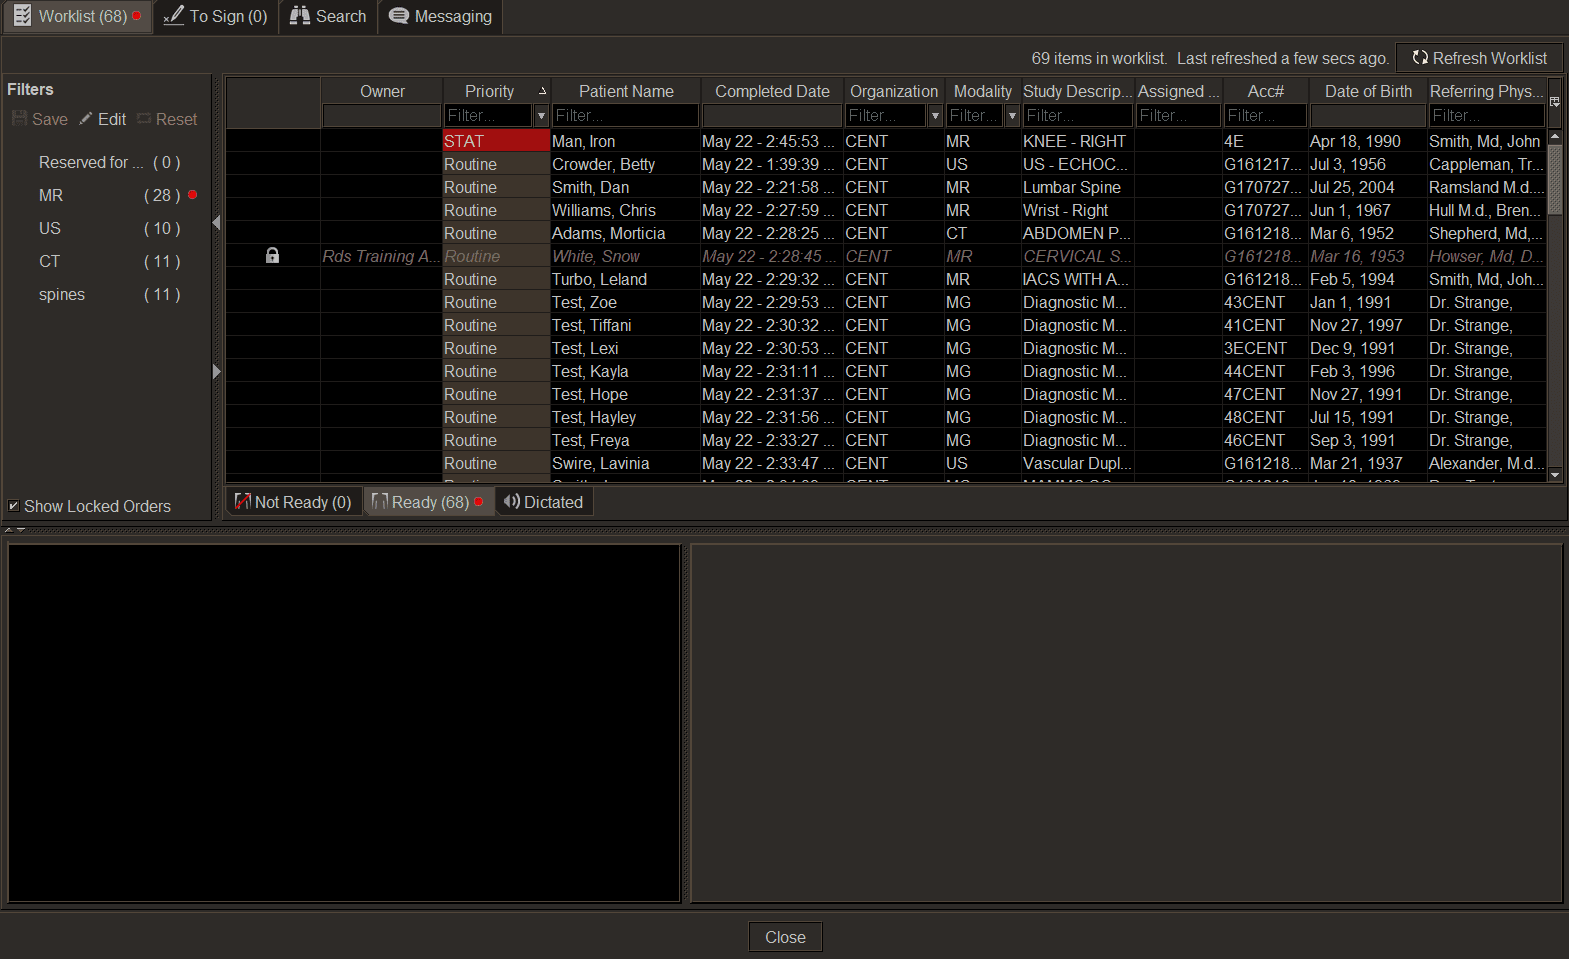Click the column chooser icon beside Referring Phys

tap(1554, 102)
